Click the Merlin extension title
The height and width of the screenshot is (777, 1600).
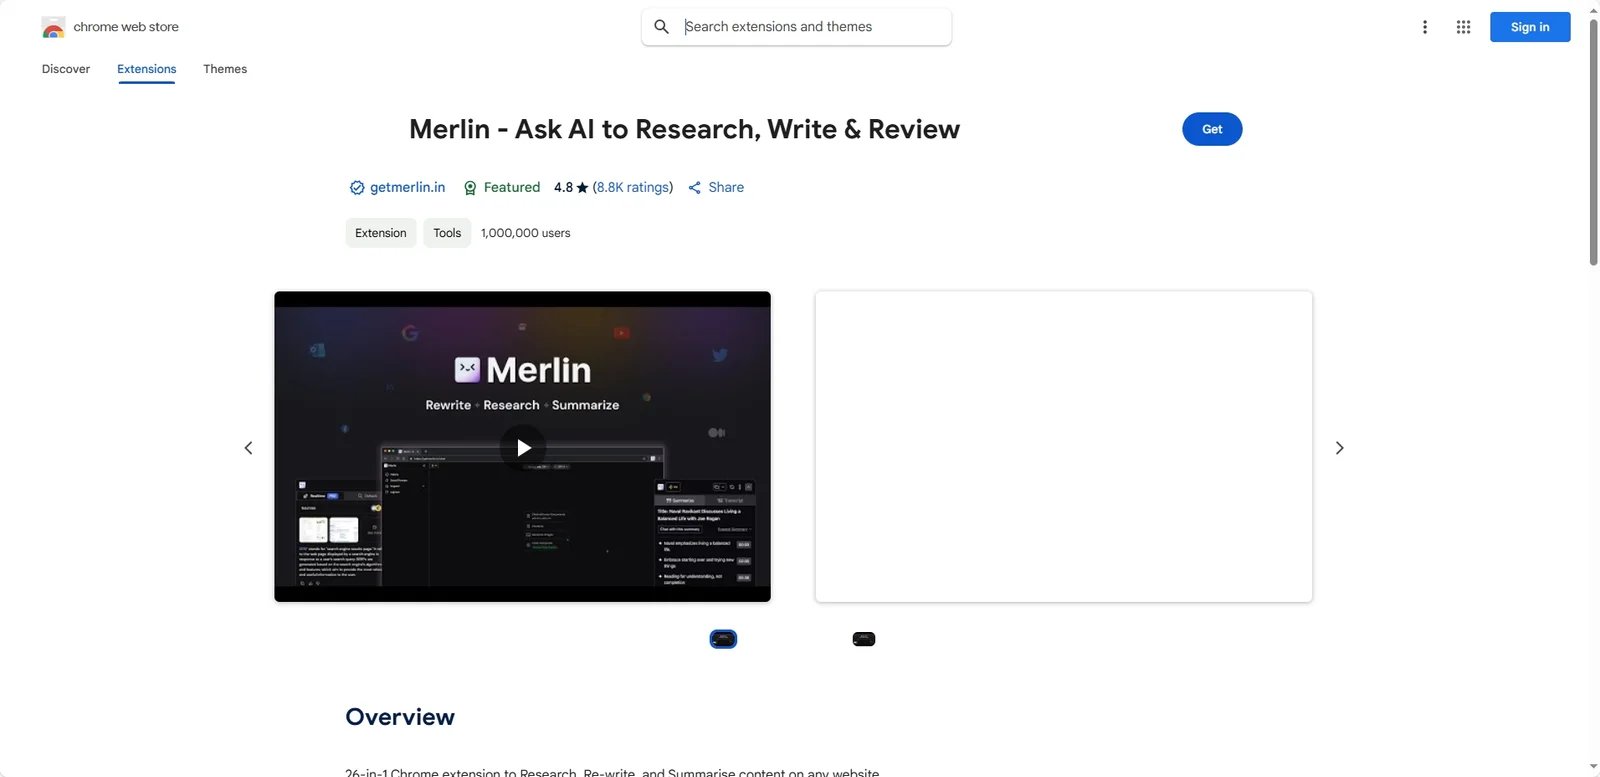pos(684,129)
